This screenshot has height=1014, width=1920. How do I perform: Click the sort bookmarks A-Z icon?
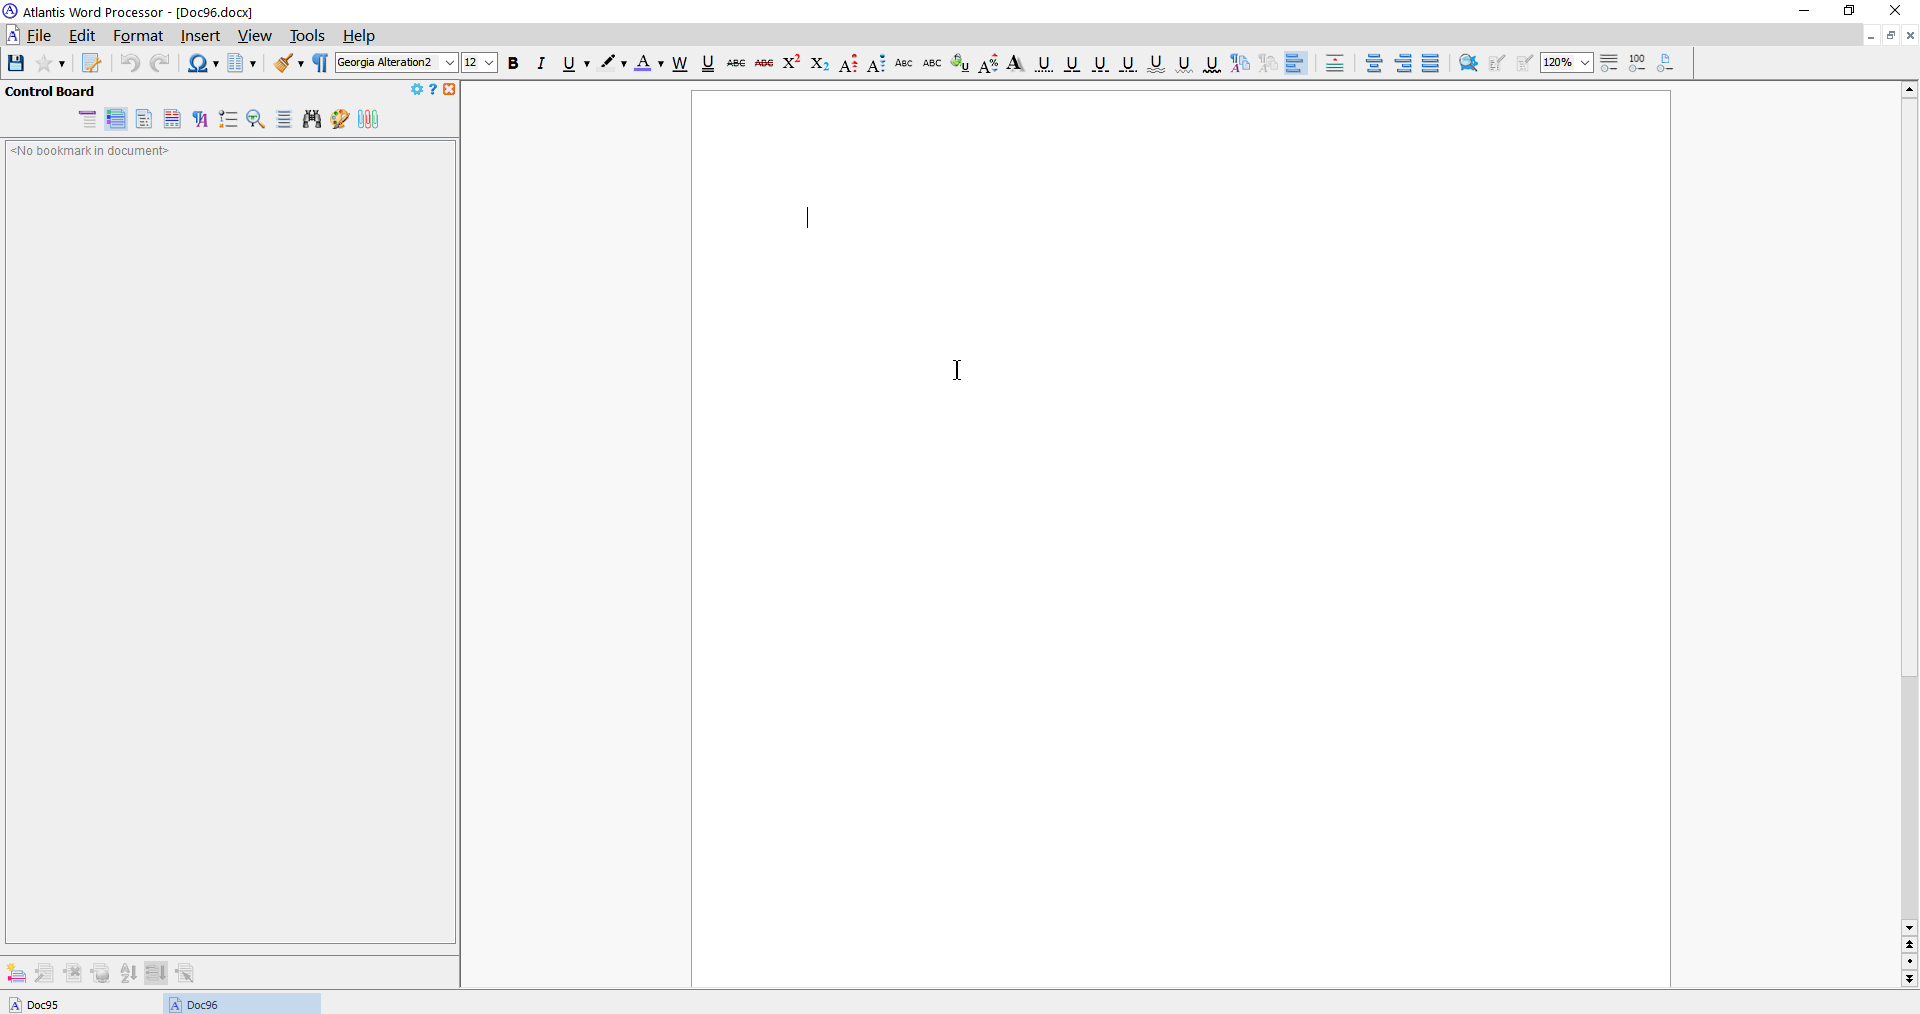129,973
